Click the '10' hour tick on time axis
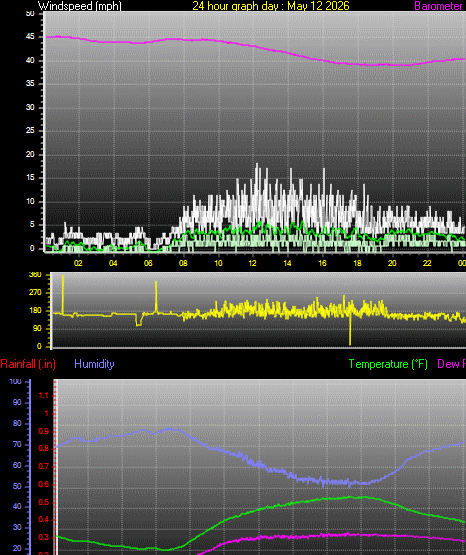466x555 pixels. (x=218, y=263)
